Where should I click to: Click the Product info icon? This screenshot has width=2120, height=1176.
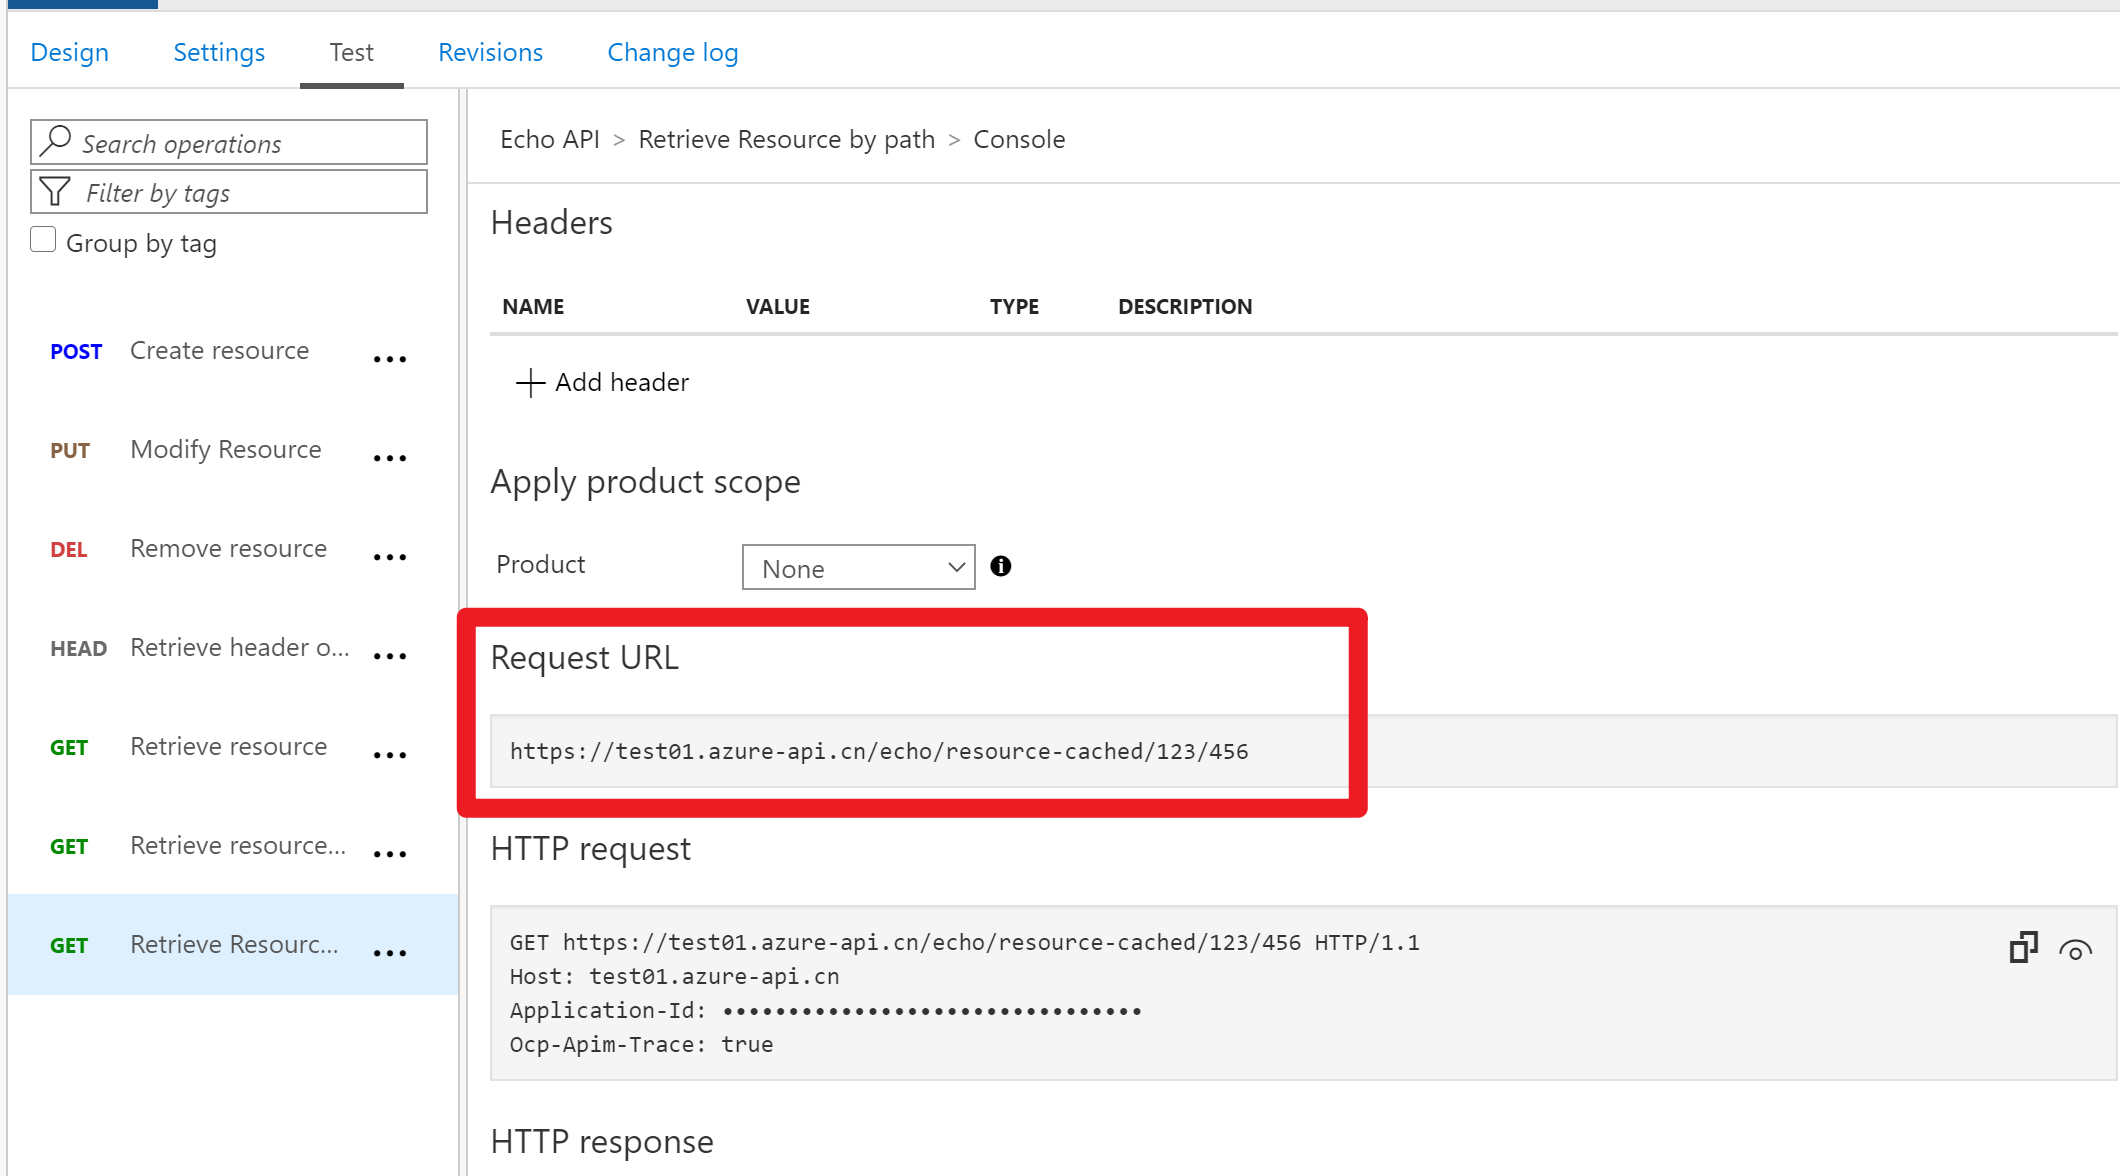[1000, 566]
